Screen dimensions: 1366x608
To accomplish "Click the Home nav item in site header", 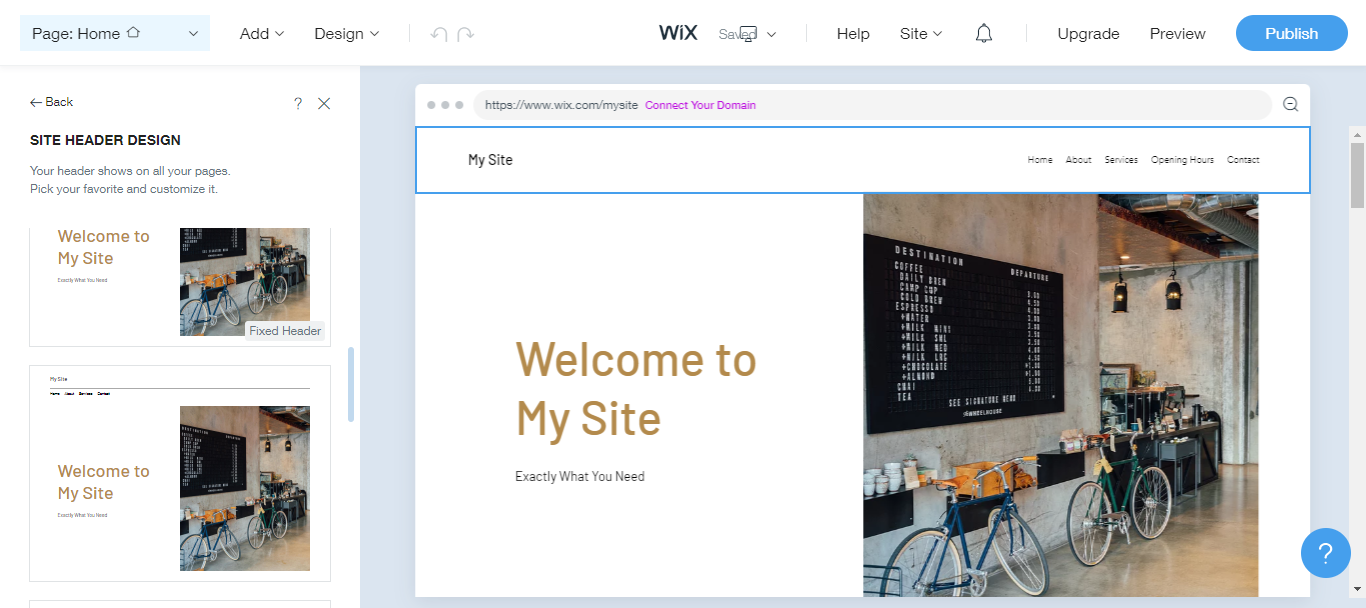I will coord(1040,160).
